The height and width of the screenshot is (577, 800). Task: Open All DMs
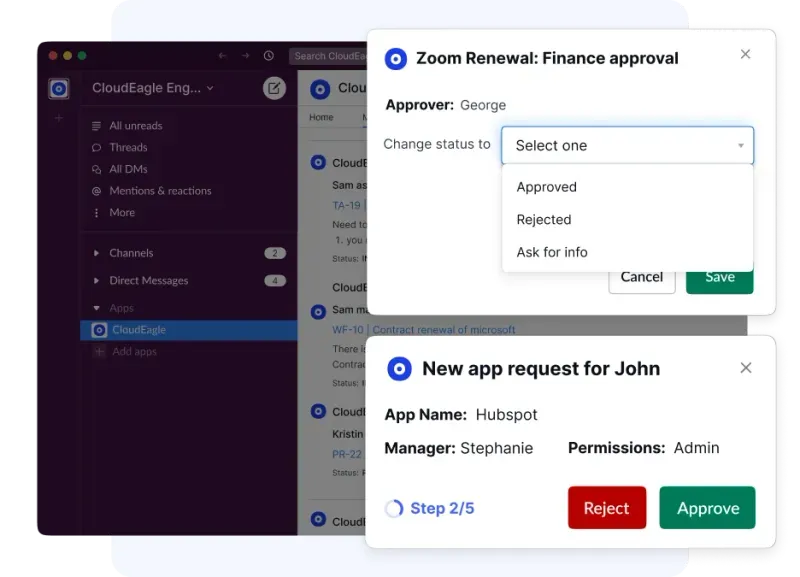pos(128,169)
